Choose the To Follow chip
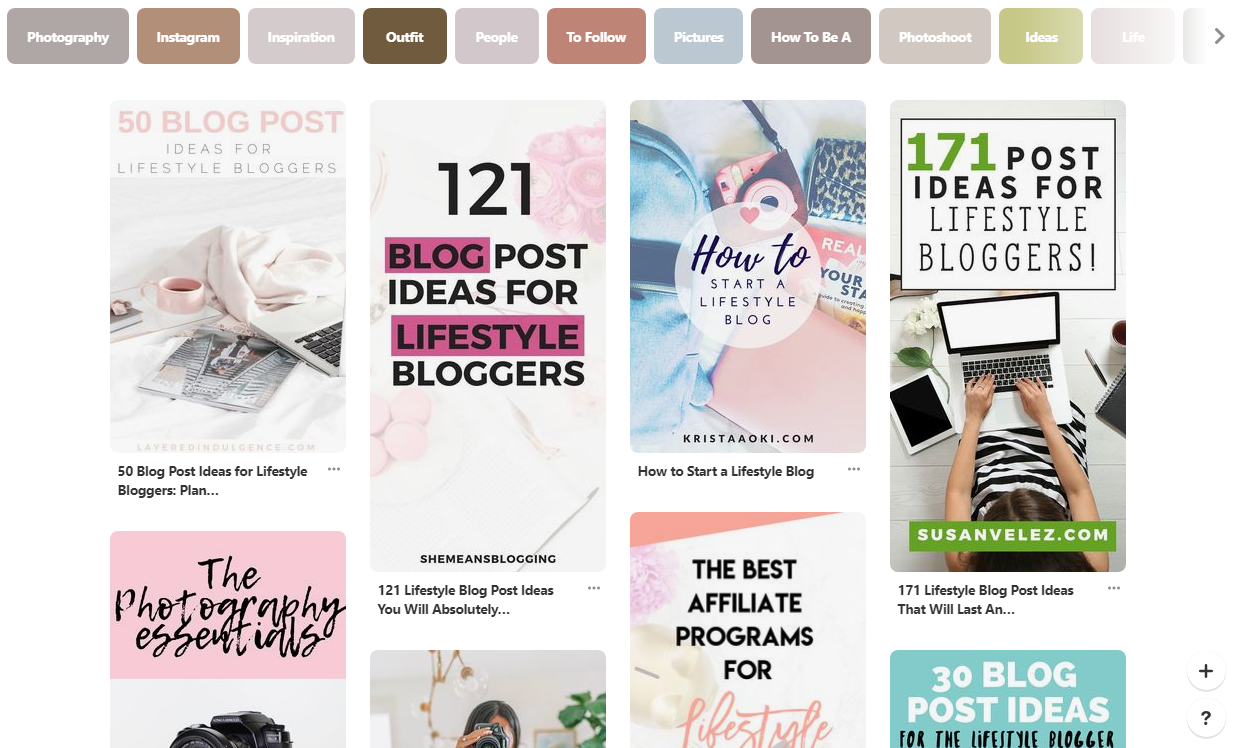Image resolution: width=1241 pixels, height=748 pixels. click(596, 36)
